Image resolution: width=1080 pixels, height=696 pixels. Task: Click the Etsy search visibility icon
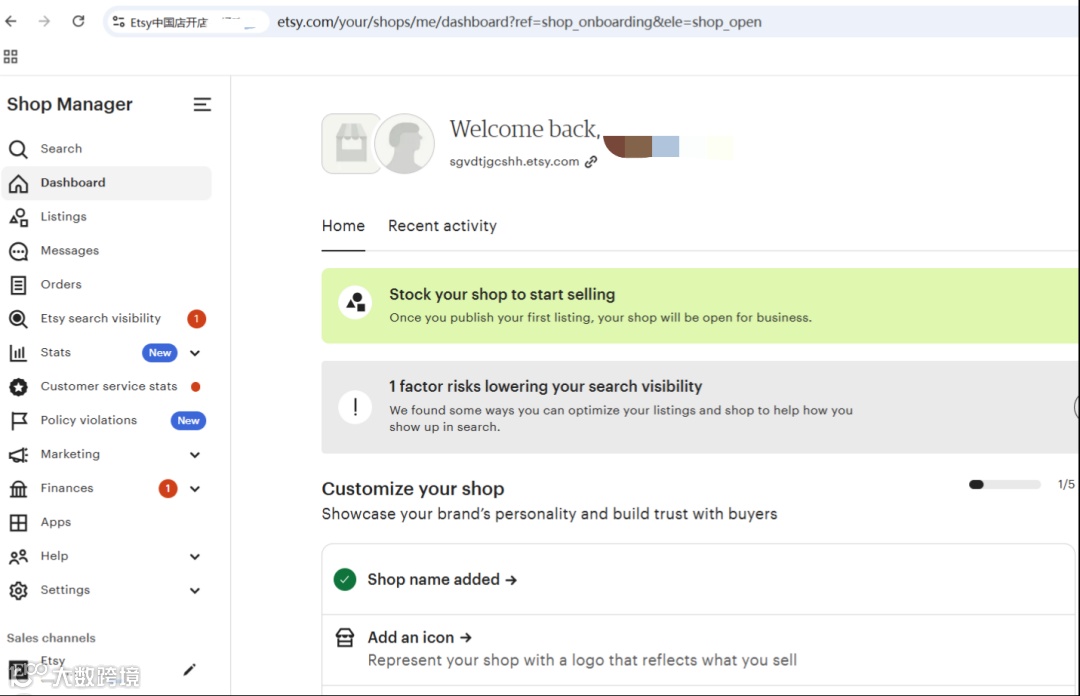click(18, 318)
